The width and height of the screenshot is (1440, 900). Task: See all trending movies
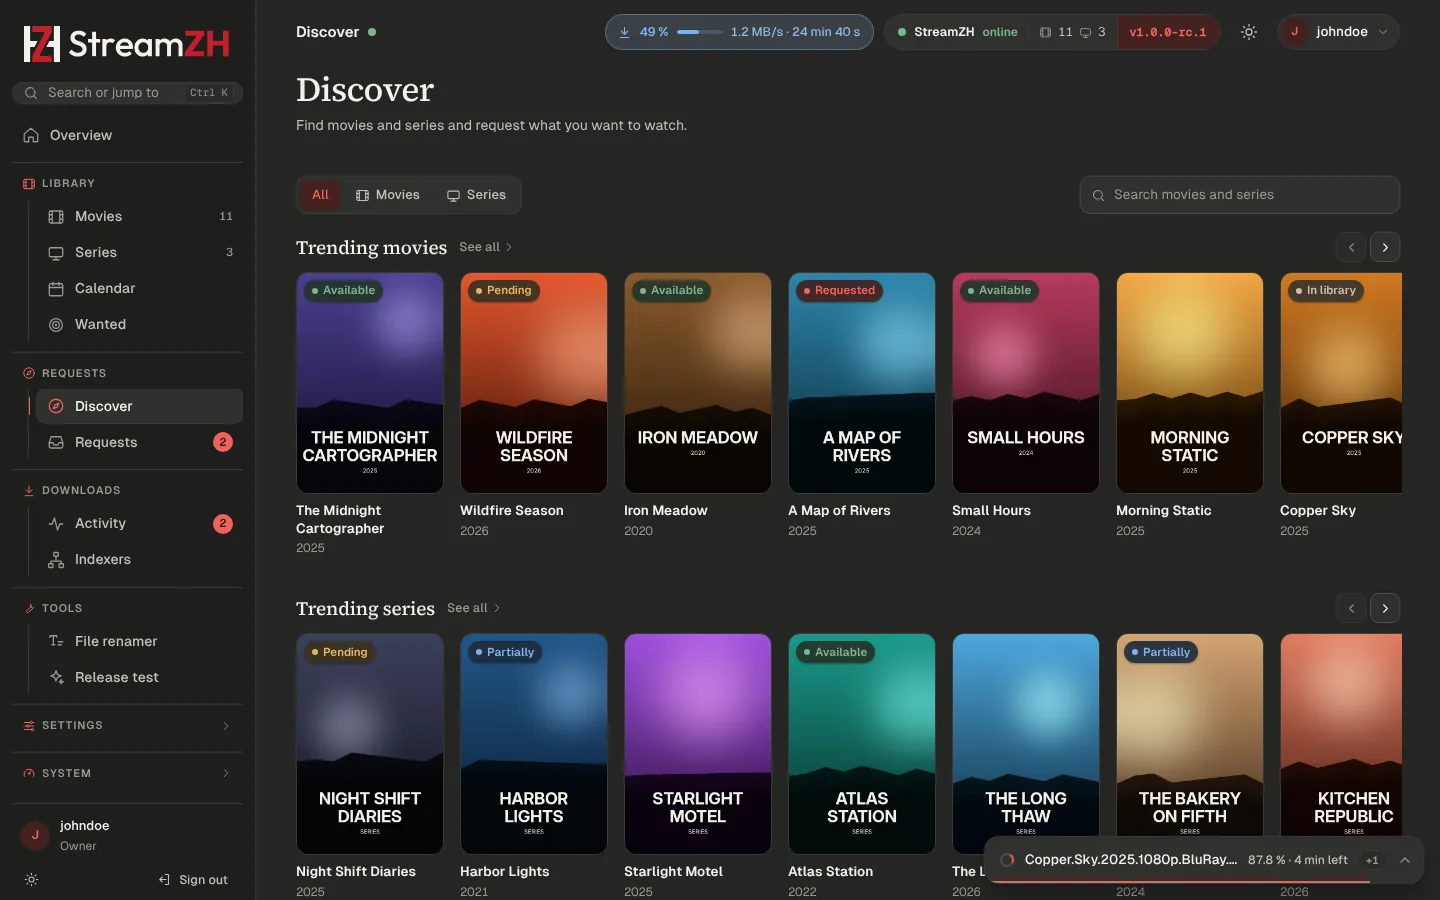(486, 247)
